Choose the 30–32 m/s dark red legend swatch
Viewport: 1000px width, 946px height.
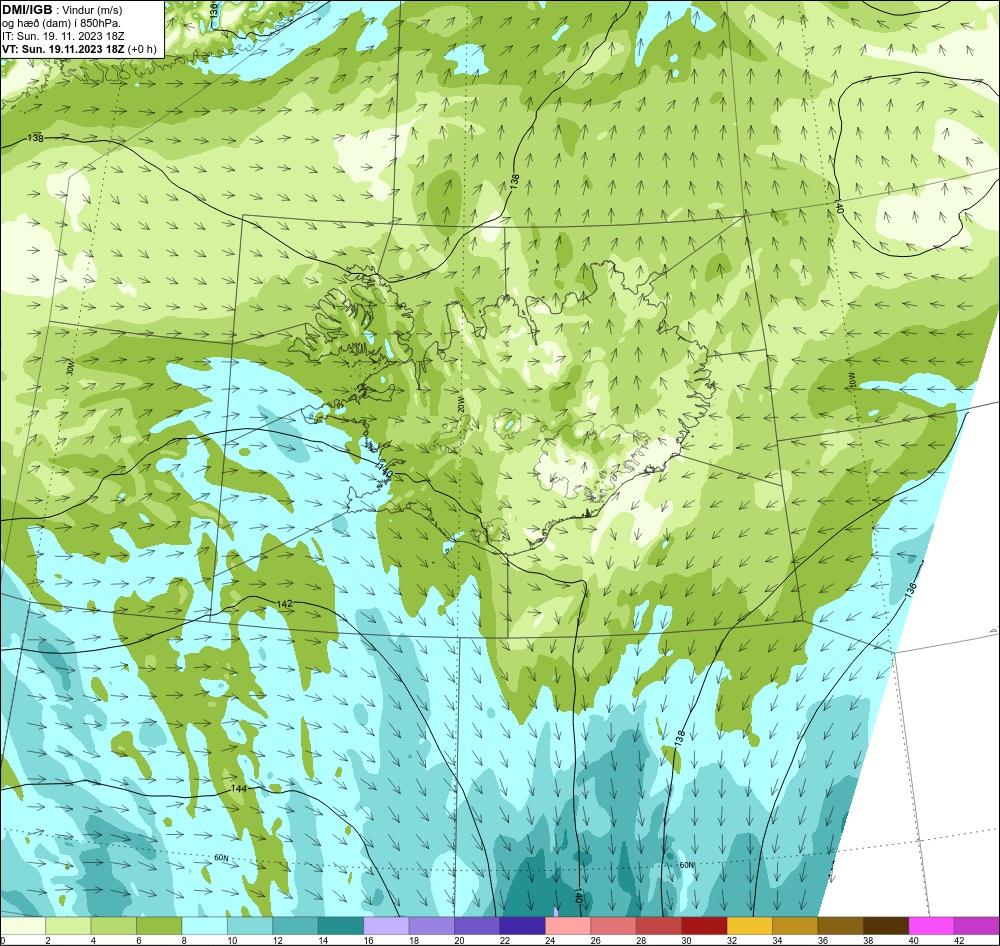pos(704,925)
